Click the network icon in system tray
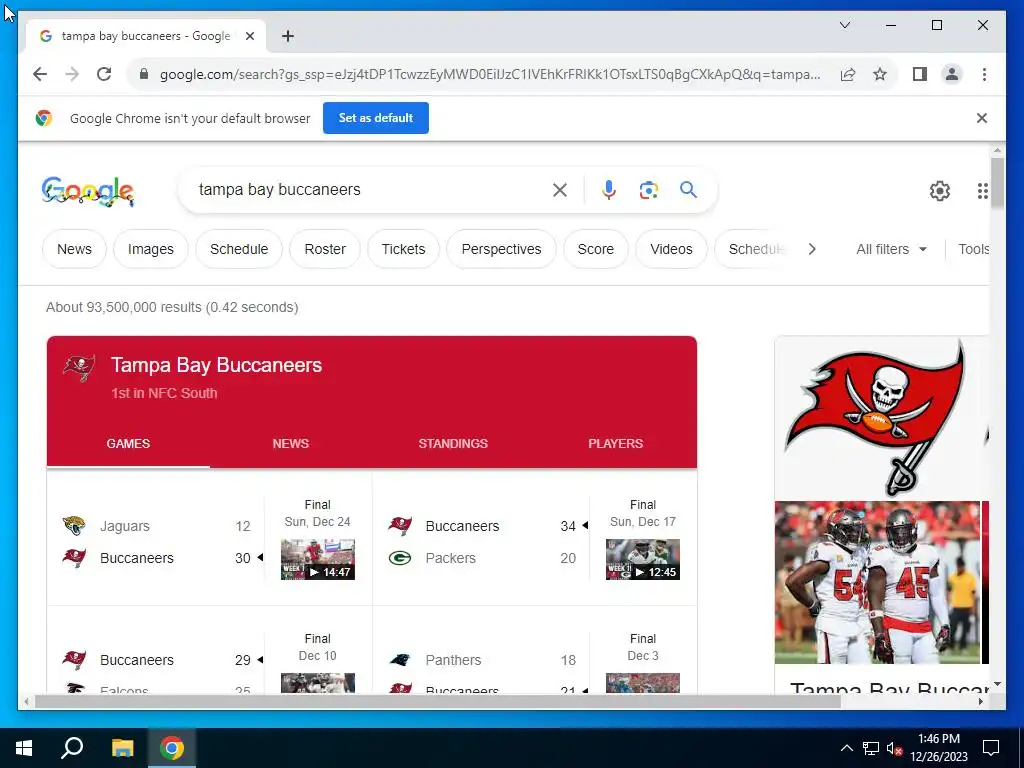This screenshot has height=768, width=1024. pos(871,748)
